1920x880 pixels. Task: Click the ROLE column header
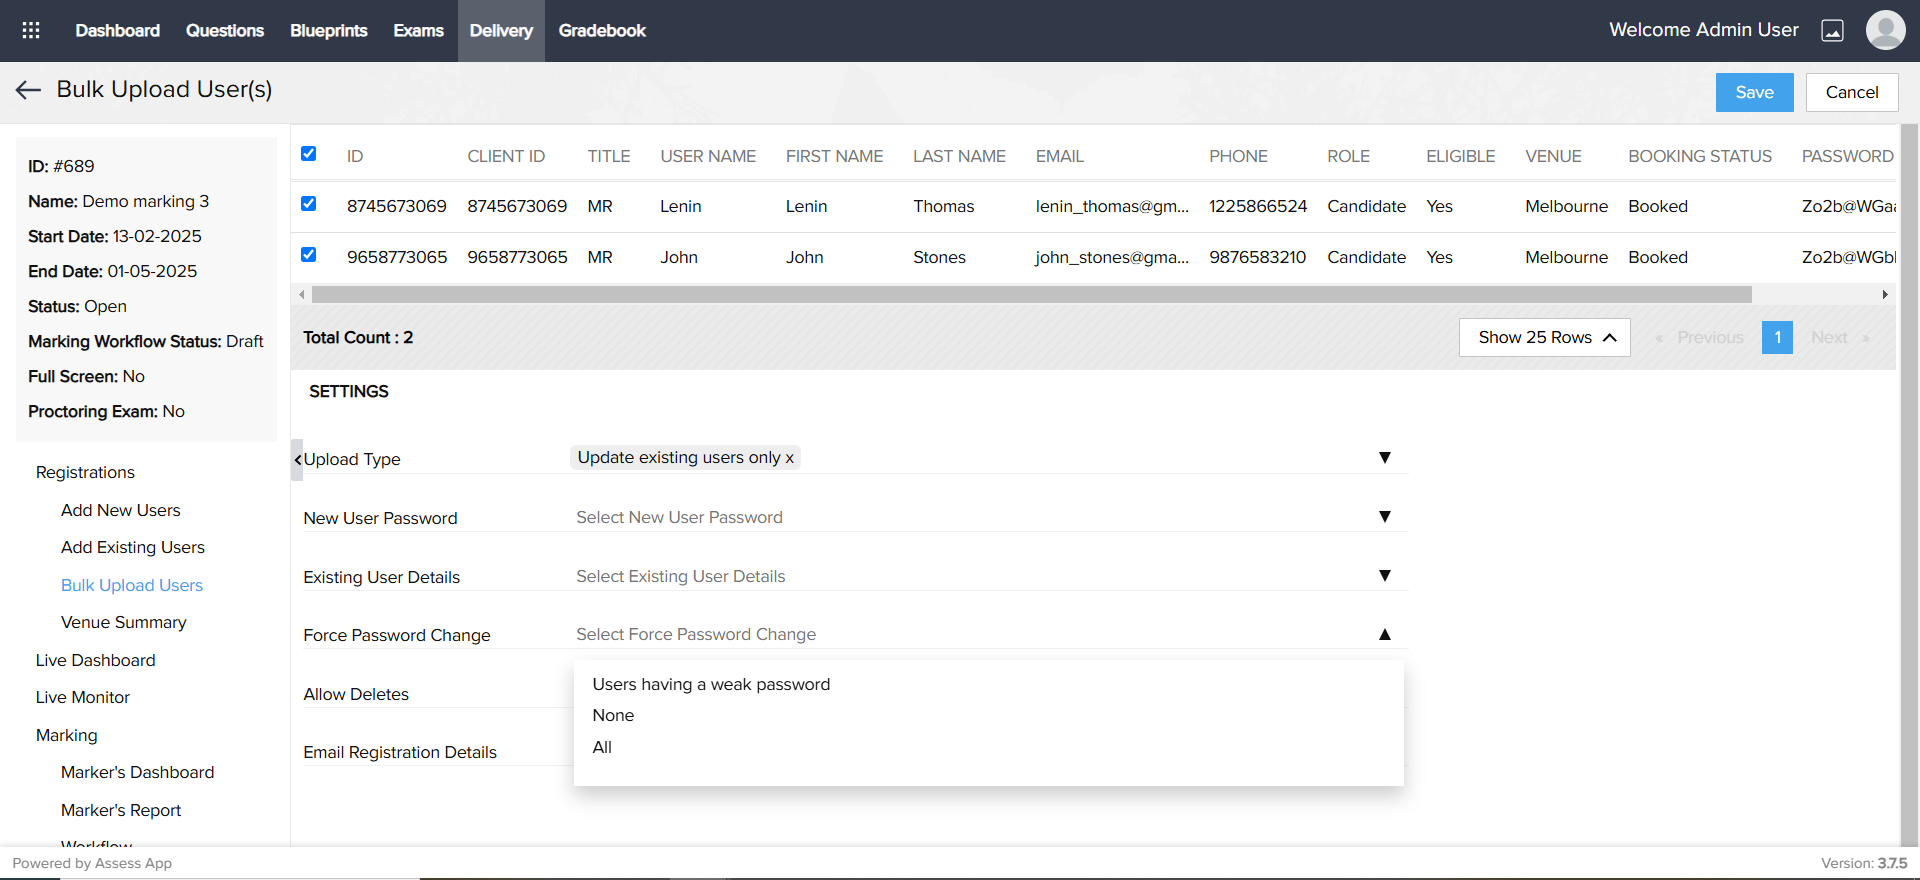click(1349, 156)
